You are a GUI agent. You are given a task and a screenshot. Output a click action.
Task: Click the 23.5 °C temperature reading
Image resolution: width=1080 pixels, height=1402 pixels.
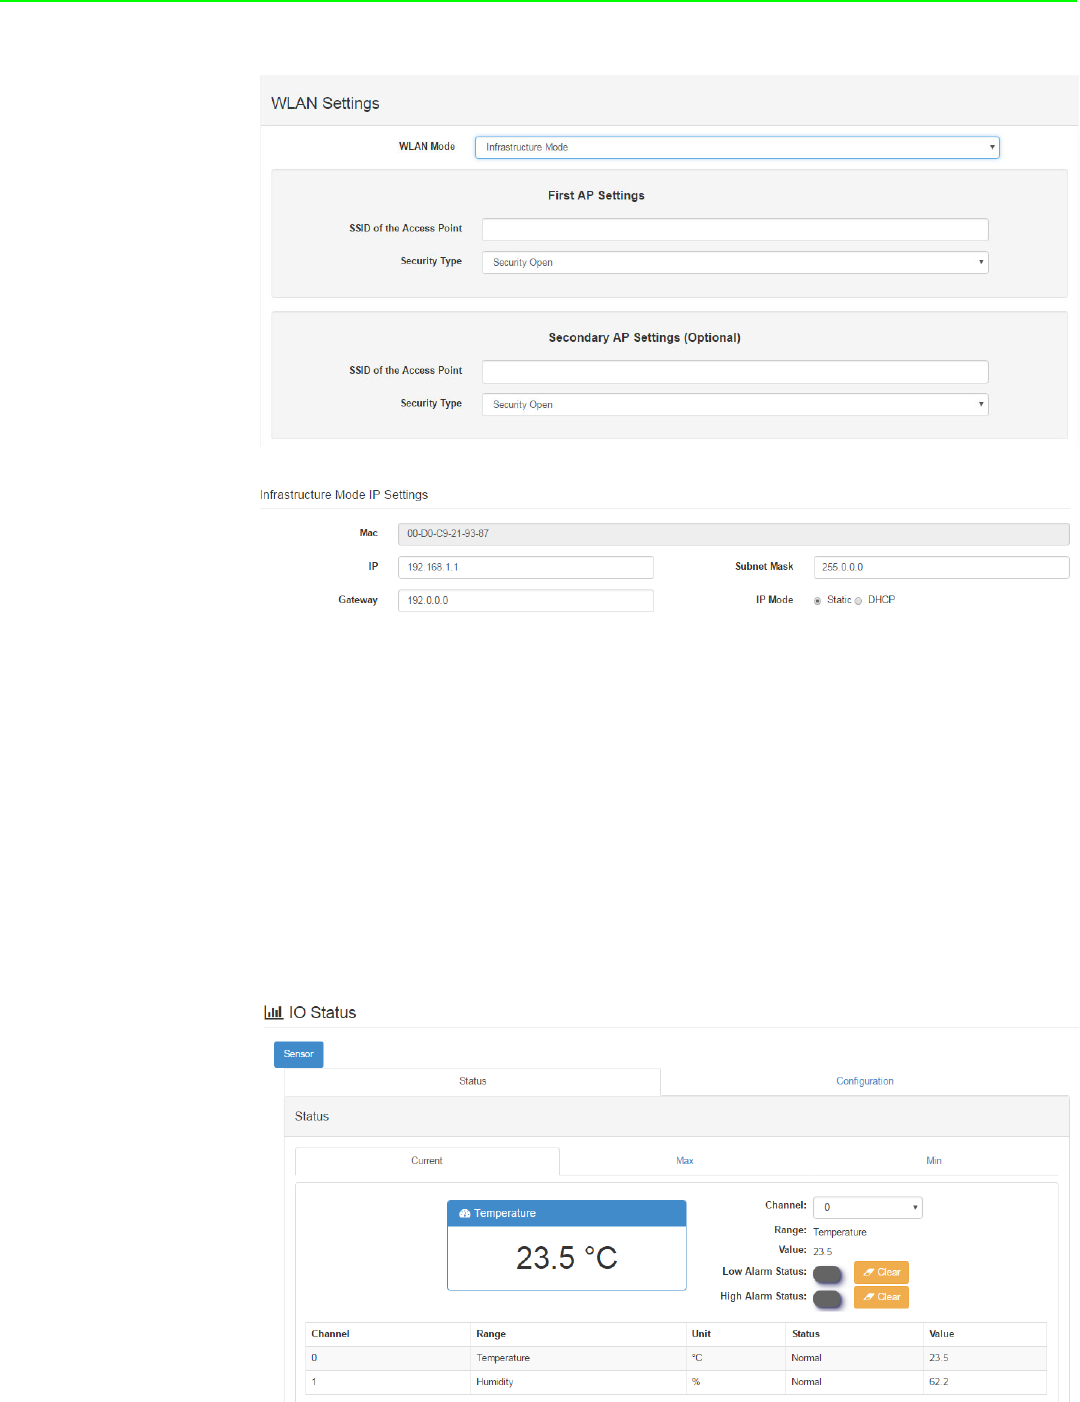566,1258
